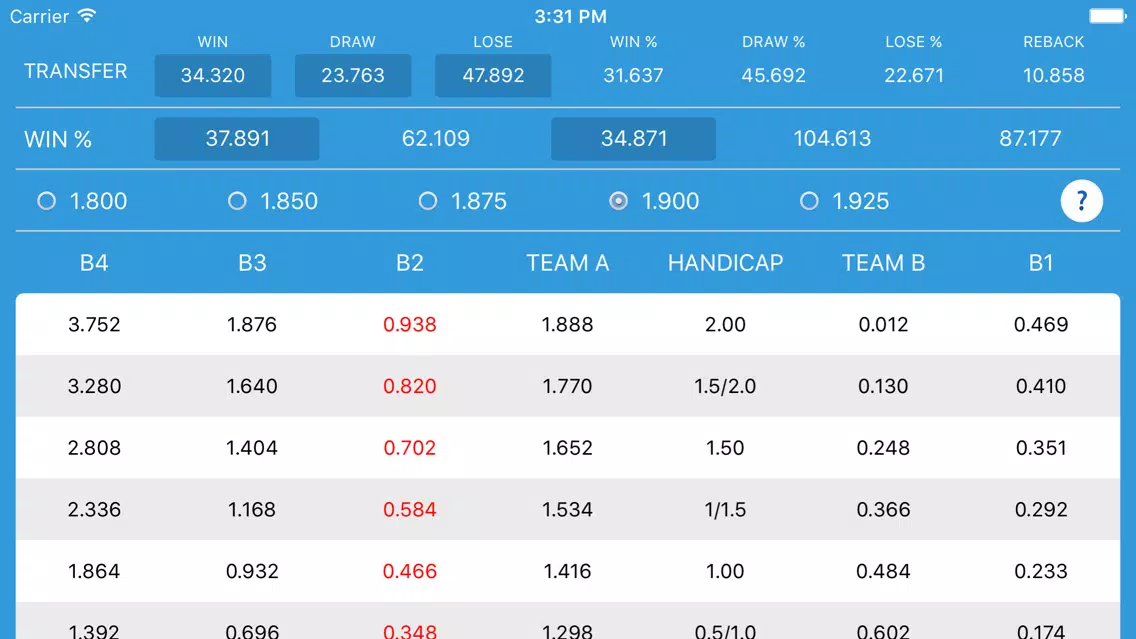The height and width of the screenshot is (639, 1136).
Task: Tap Team B value 0.248
Action: (883, 448)
